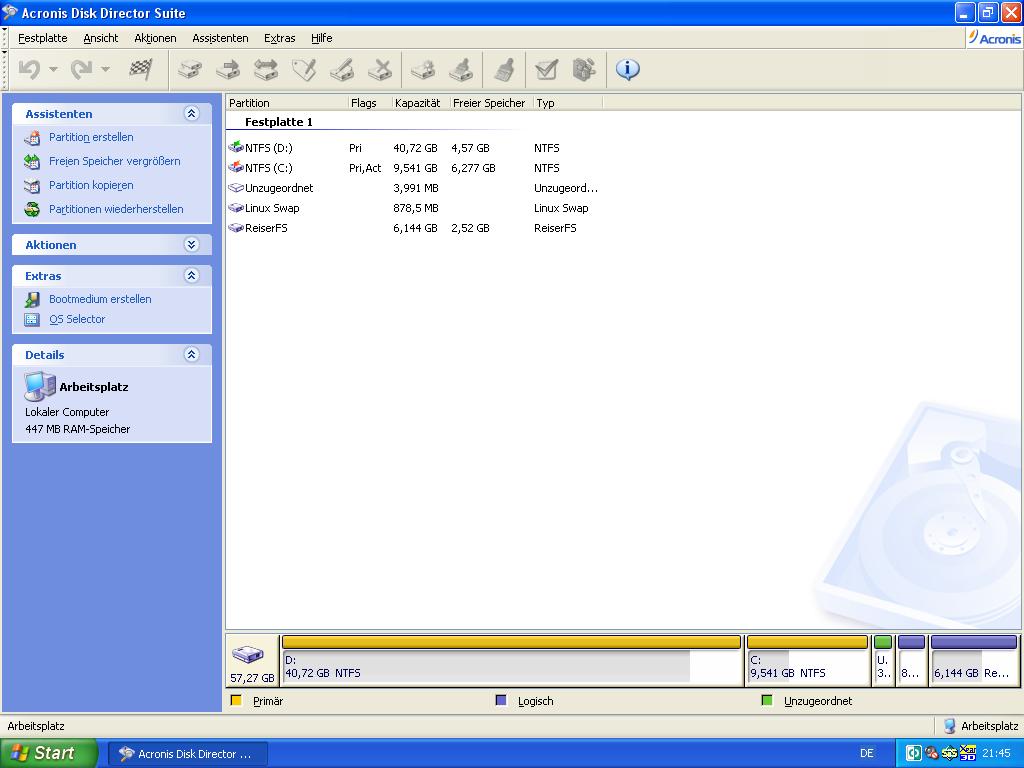Image resolution: width=1024 pixels, height=768 pixels.
Task: Click the Acronis logo in the menu bar
Action: 994,38
